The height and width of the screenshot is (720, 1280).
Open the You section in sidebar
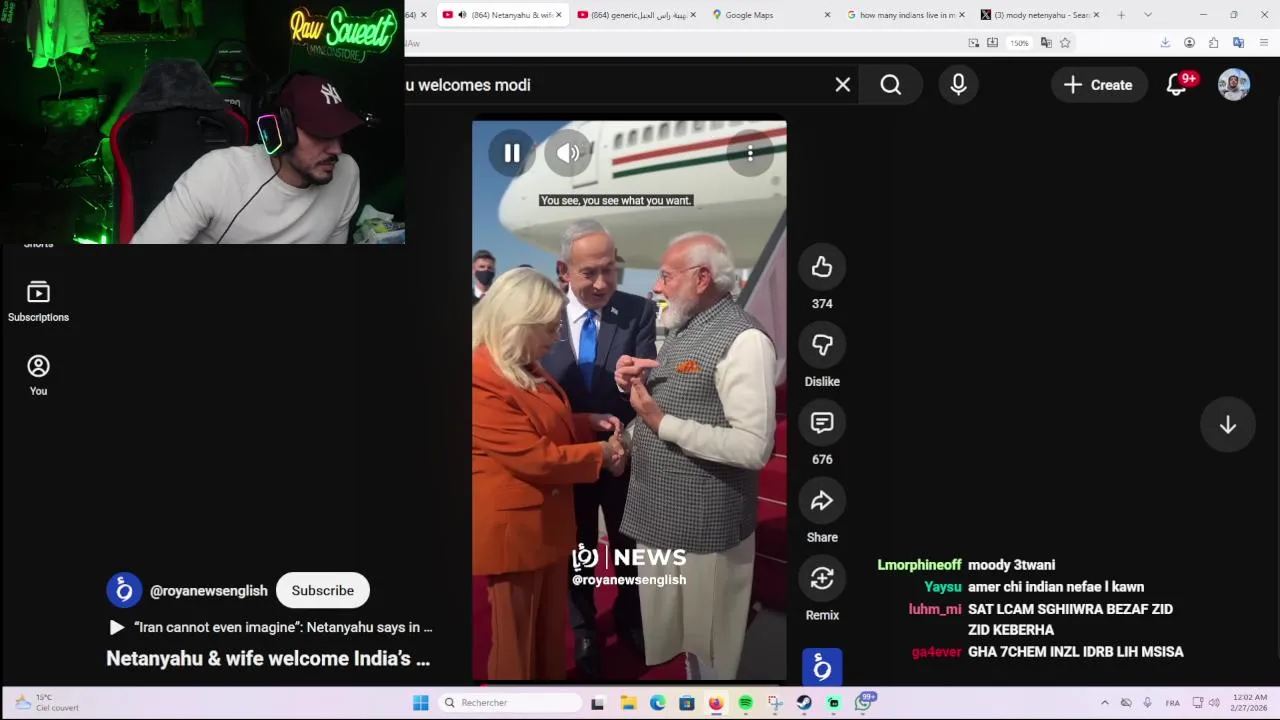pos(38,375)
